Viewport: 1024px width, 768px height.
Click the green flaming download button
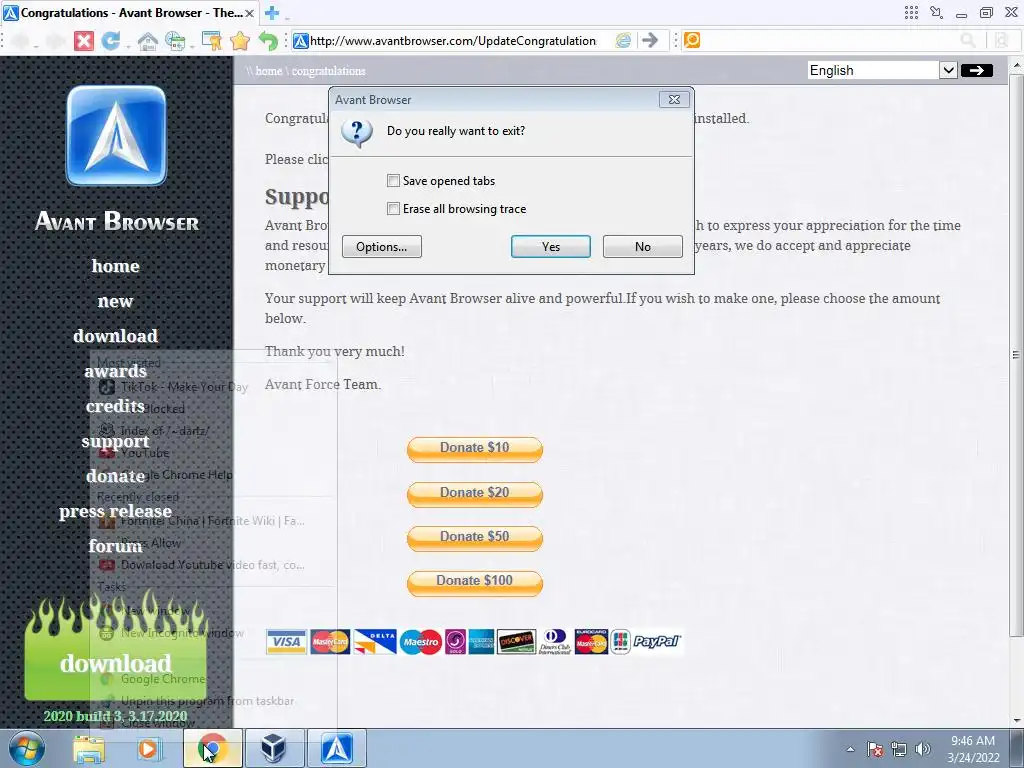tap(116, 647)
